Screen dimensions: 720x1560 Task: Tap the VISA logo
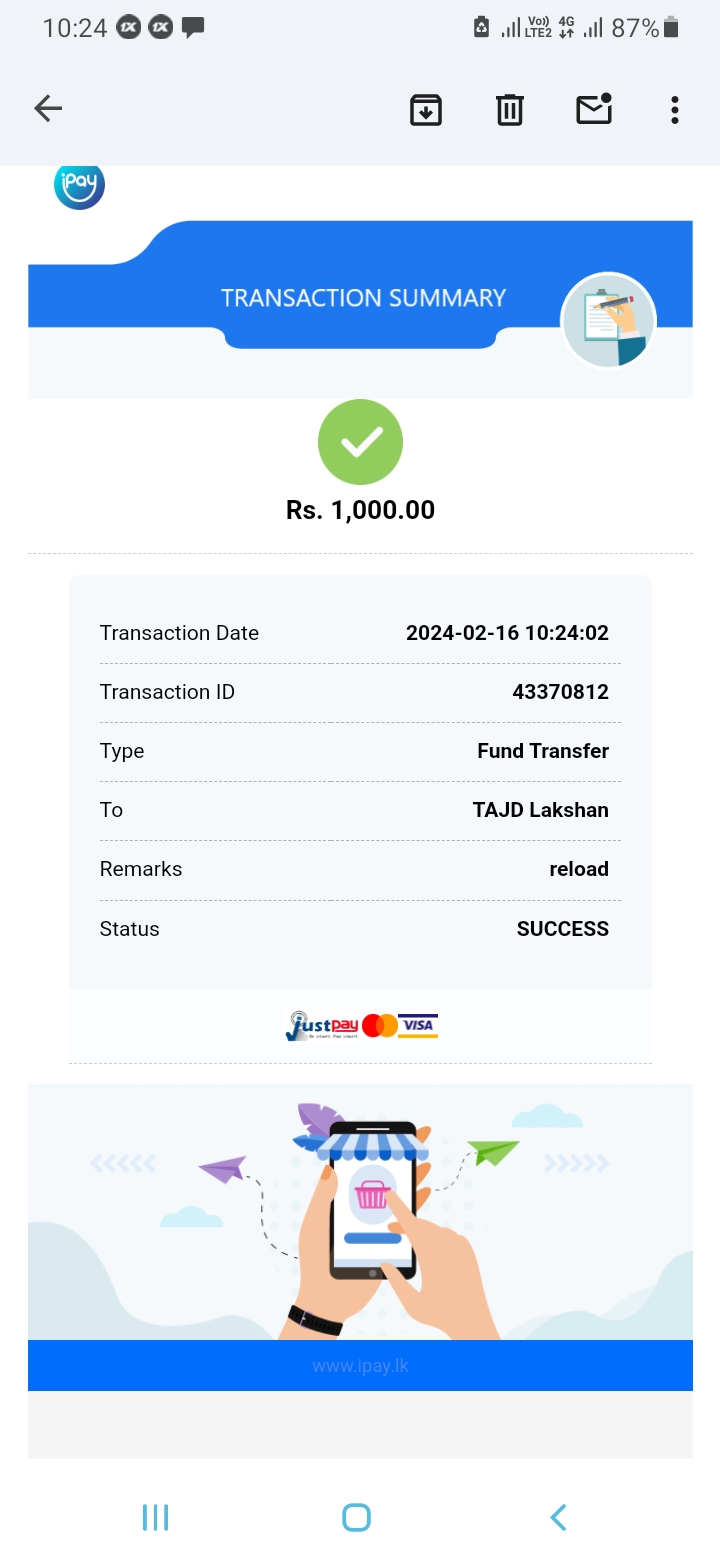418,1026
